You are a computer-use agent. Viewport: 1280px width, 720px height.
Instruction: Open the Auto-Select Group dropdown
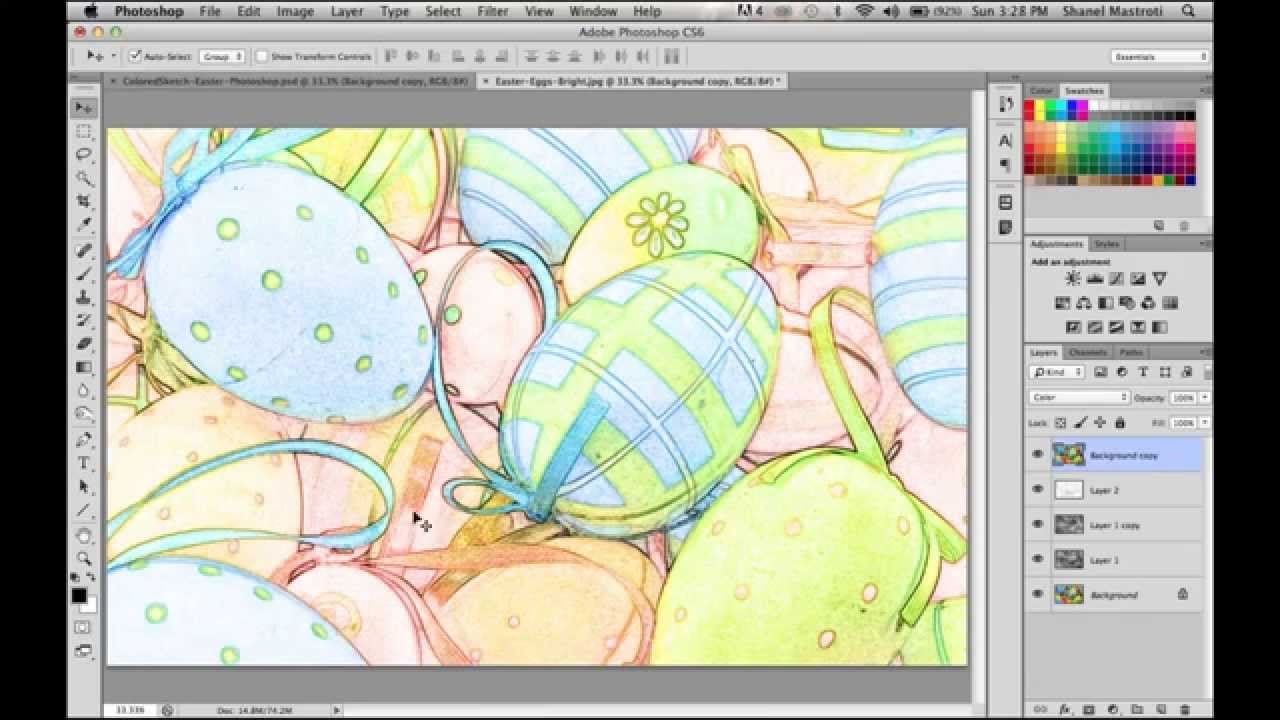(222, 57)
